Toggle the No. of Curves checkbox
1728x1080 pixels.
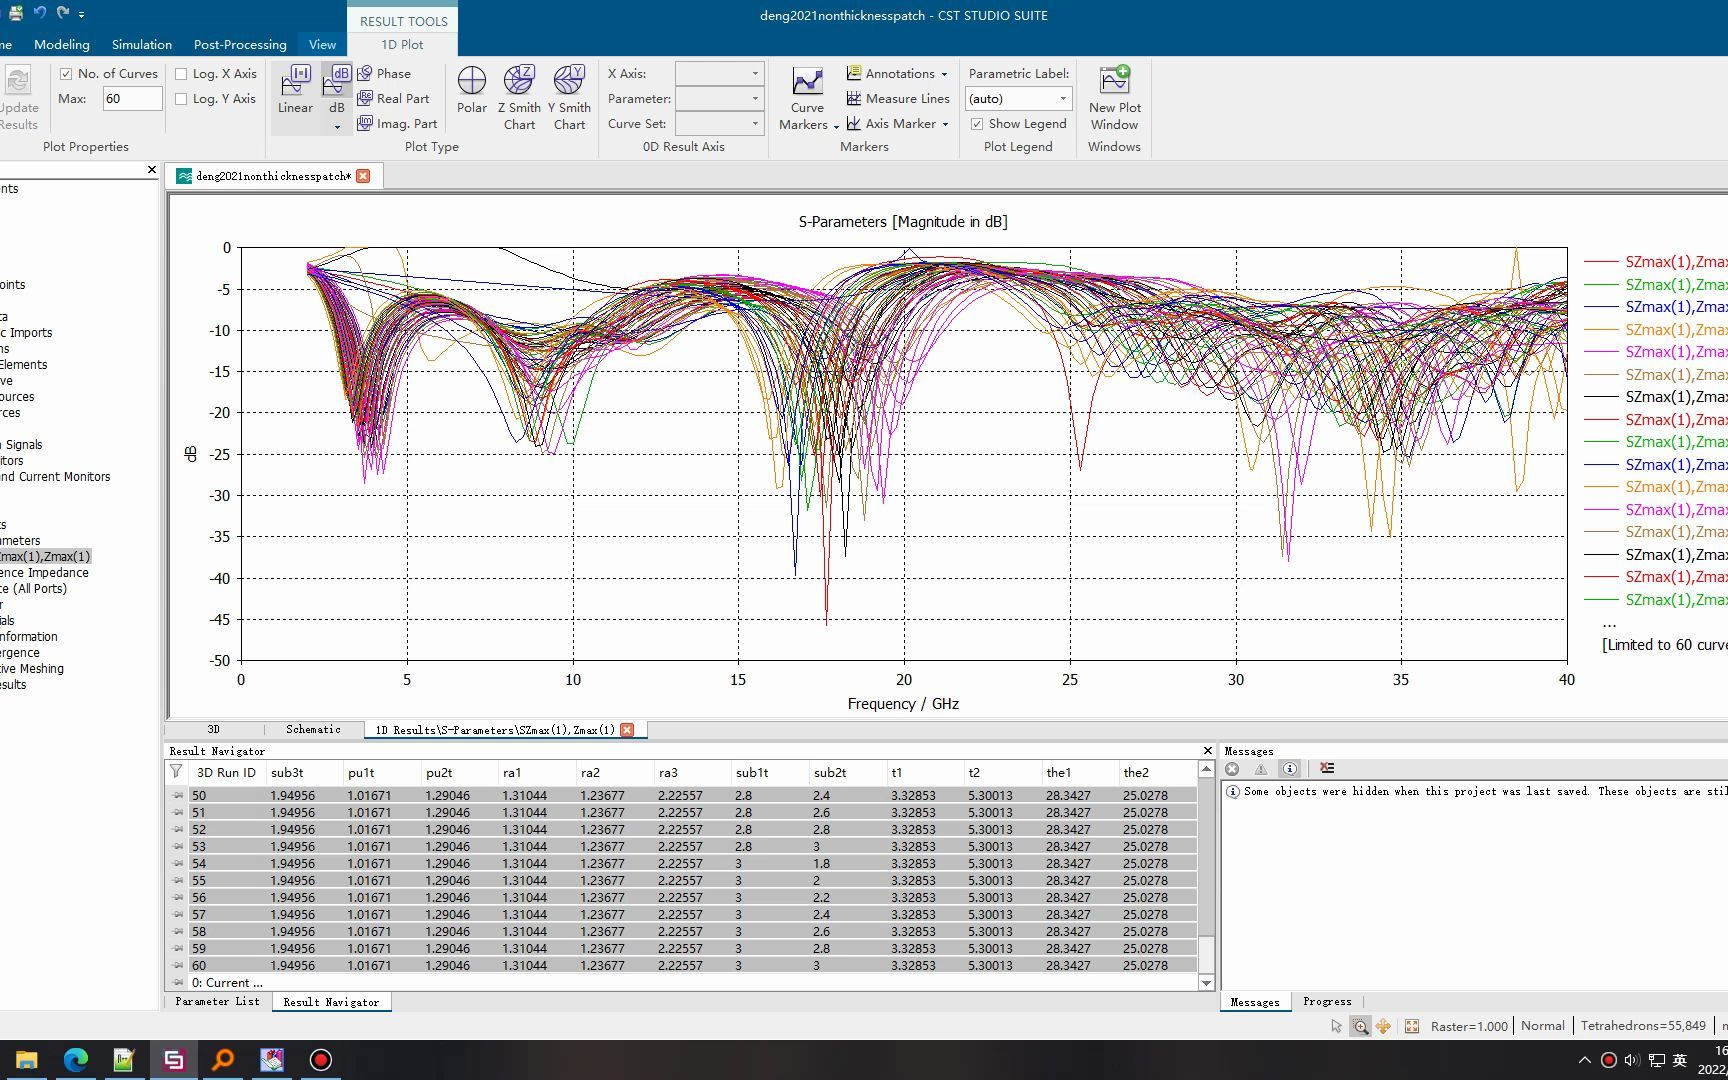(66, 74)
